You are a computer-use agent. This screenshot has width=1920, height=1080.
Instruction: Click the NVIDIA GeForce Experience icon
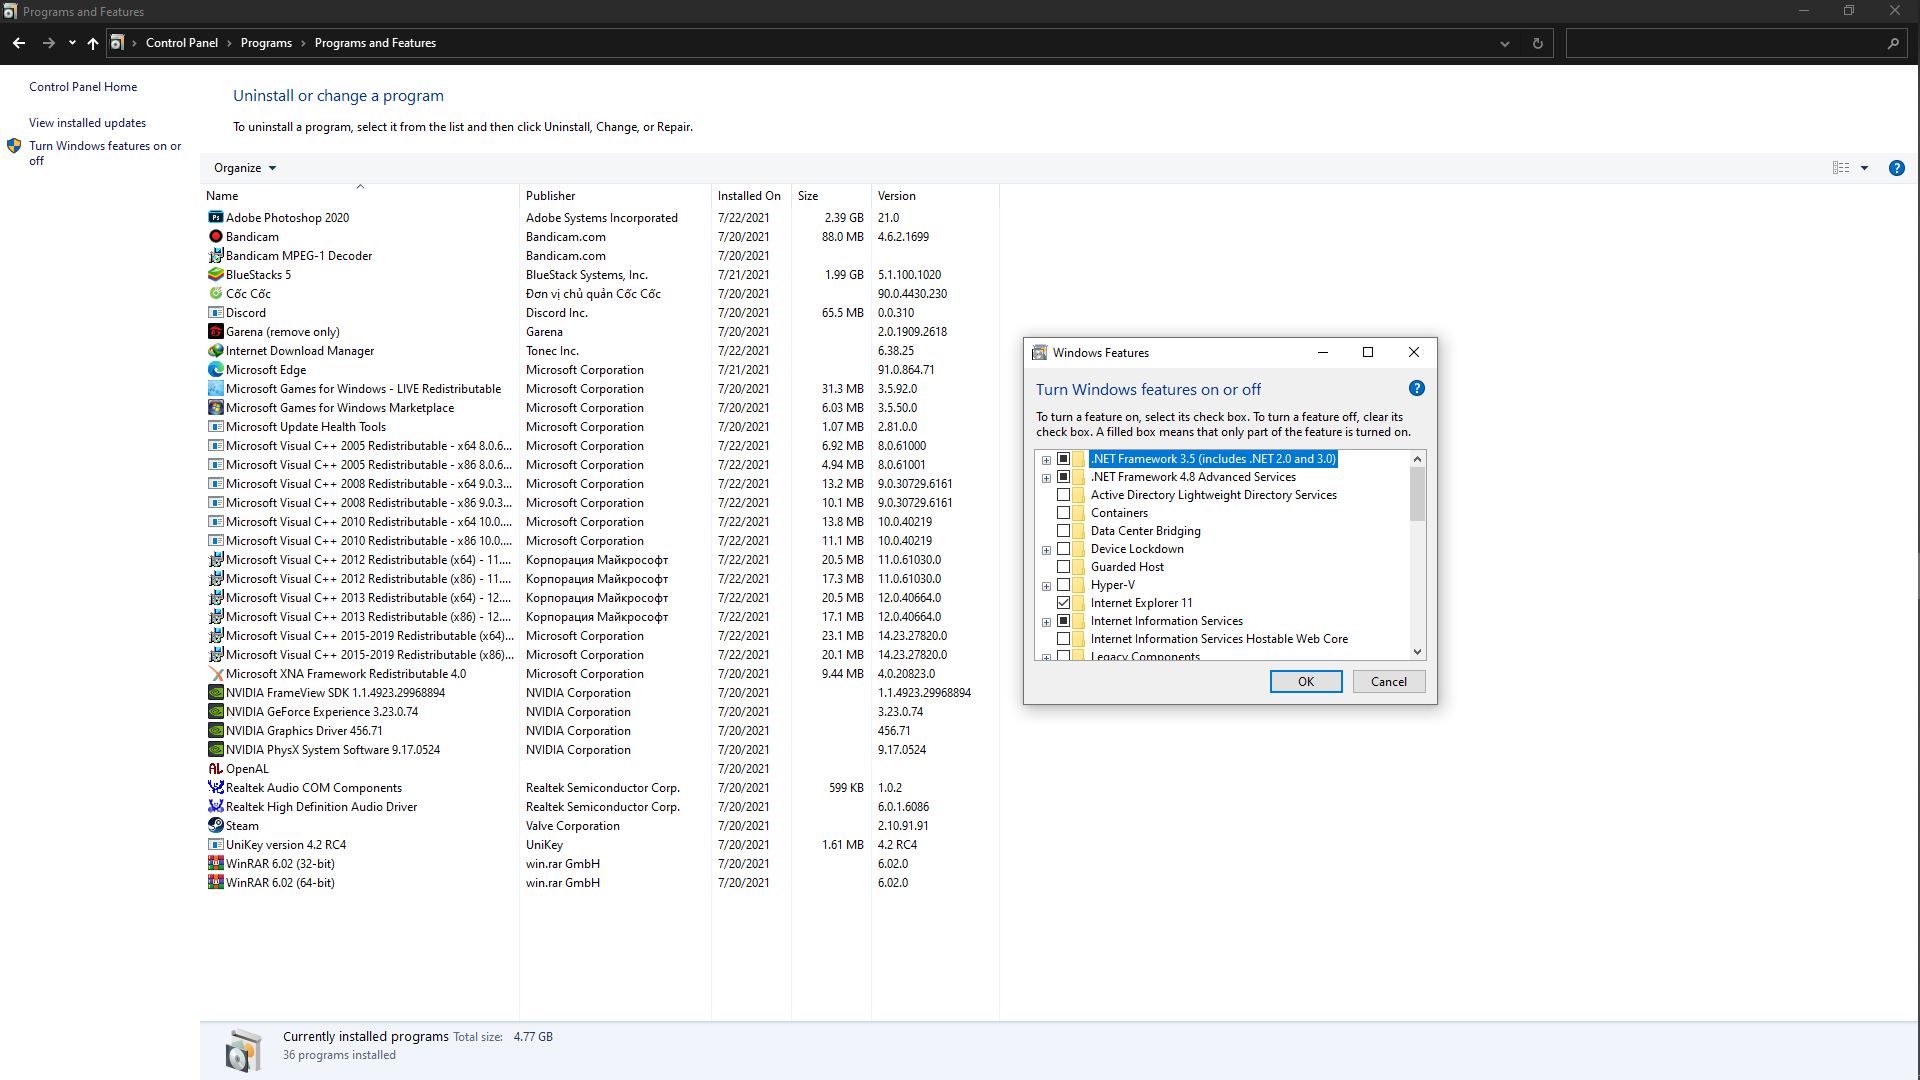point(215,712)
